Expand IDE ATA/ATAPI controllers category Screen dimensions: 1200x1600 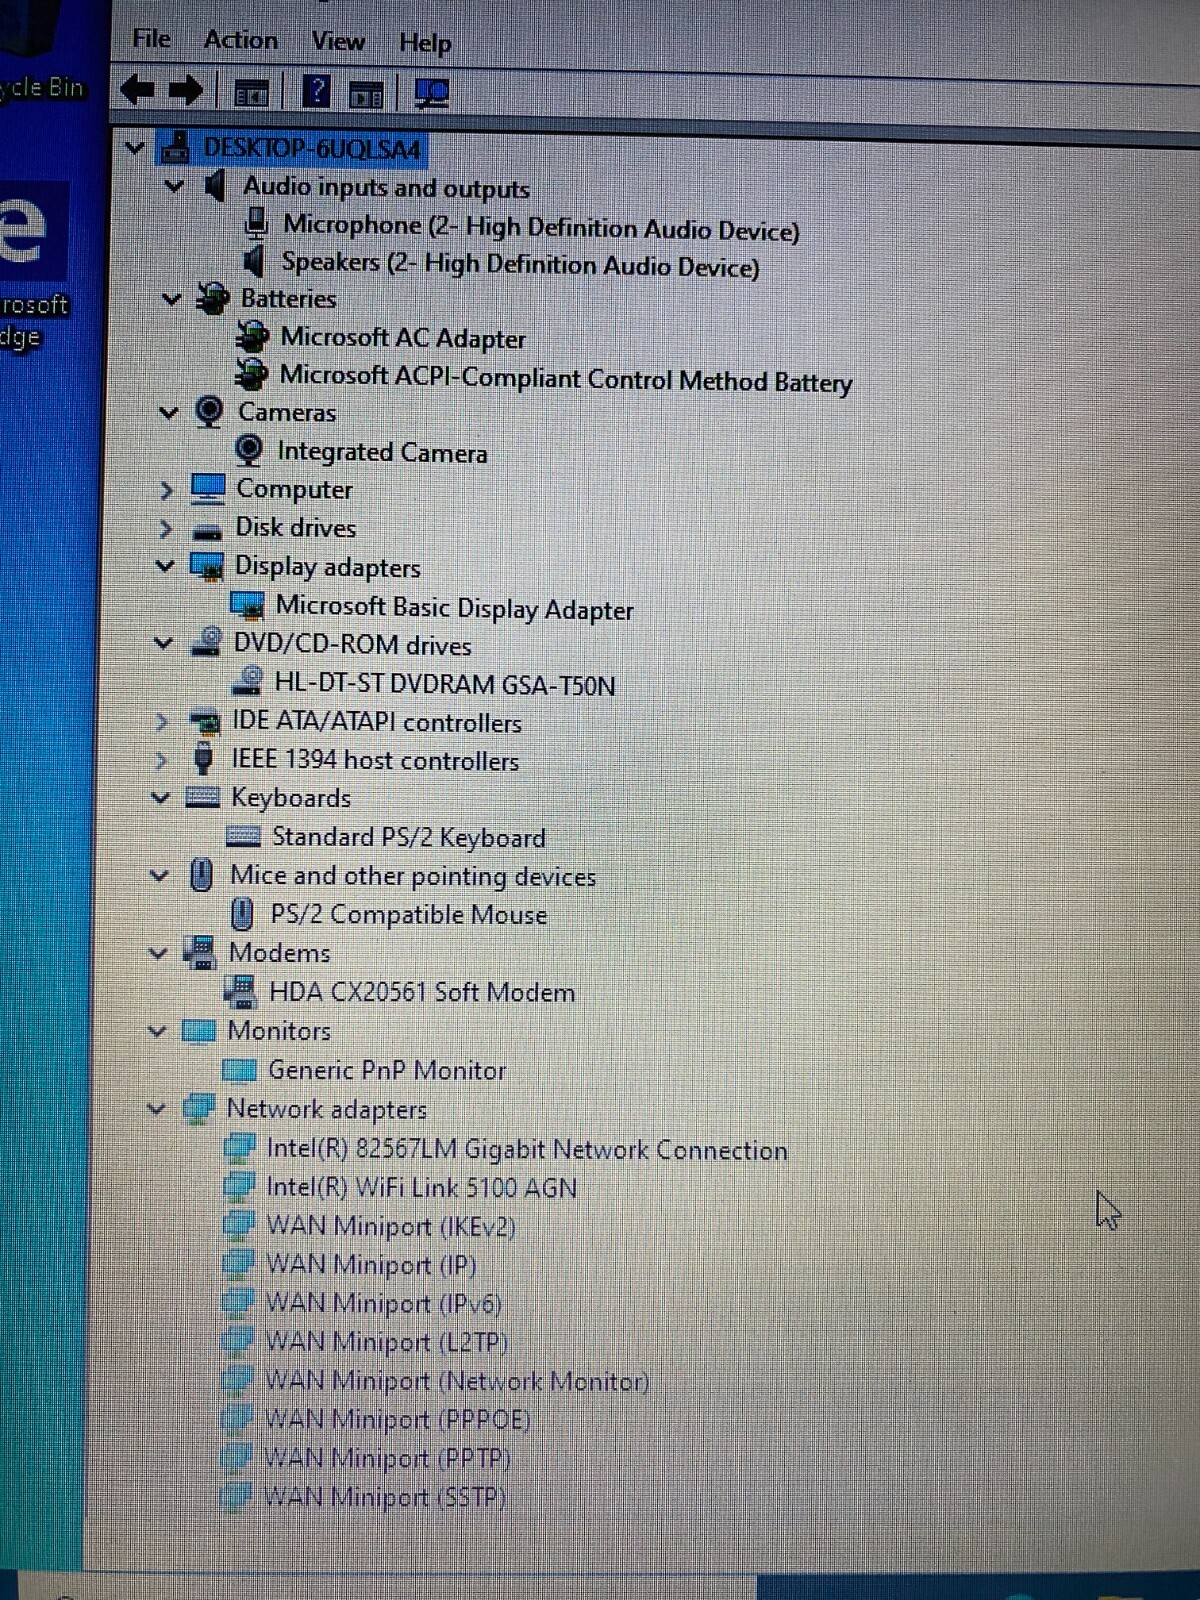coord(162,721)
